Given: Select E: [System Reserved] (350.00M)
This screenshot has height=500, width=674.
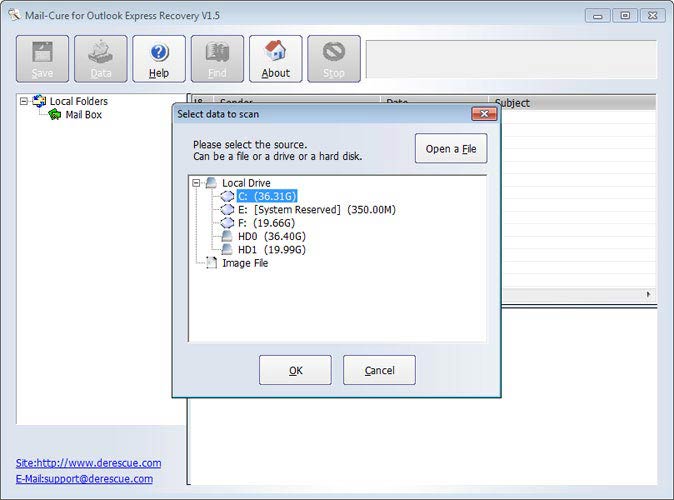Looking at the screenshot, I should coord(317,210).
